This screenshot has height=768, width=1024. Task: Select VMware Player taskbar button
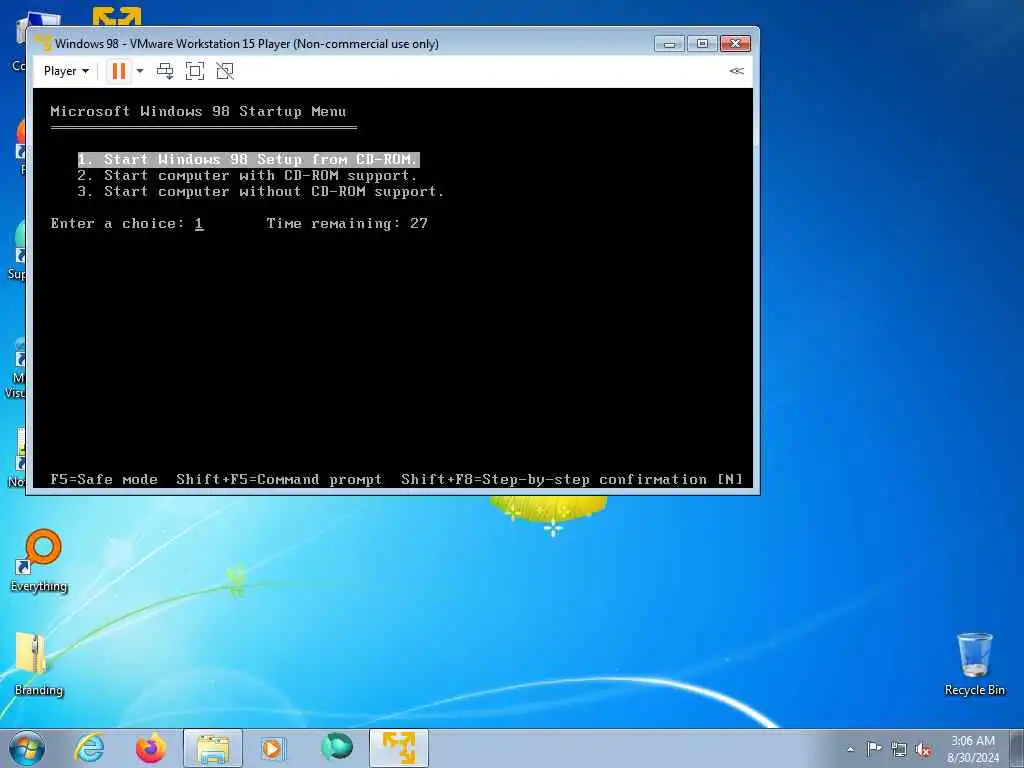pos(399,748)
